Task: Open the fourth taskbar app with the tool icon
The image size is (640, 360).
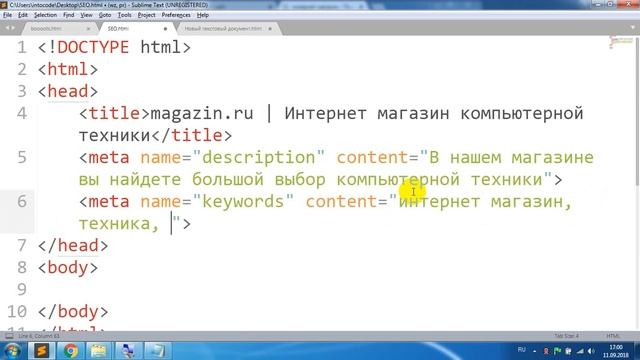Action: 128,351
